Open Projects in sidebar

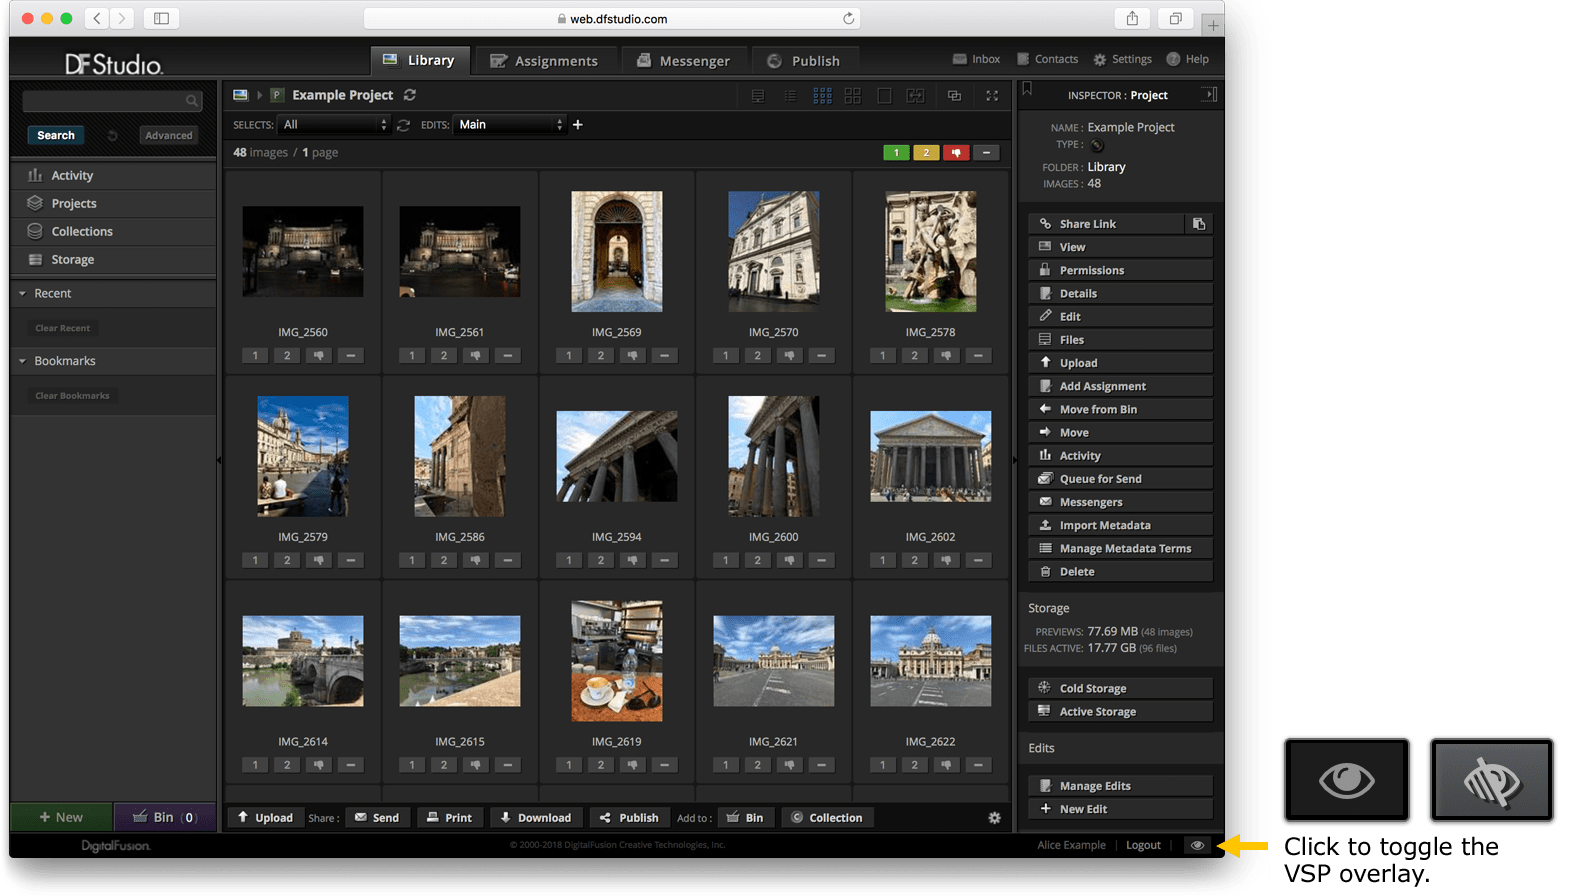pyautogui.click(x=114, y=203)
